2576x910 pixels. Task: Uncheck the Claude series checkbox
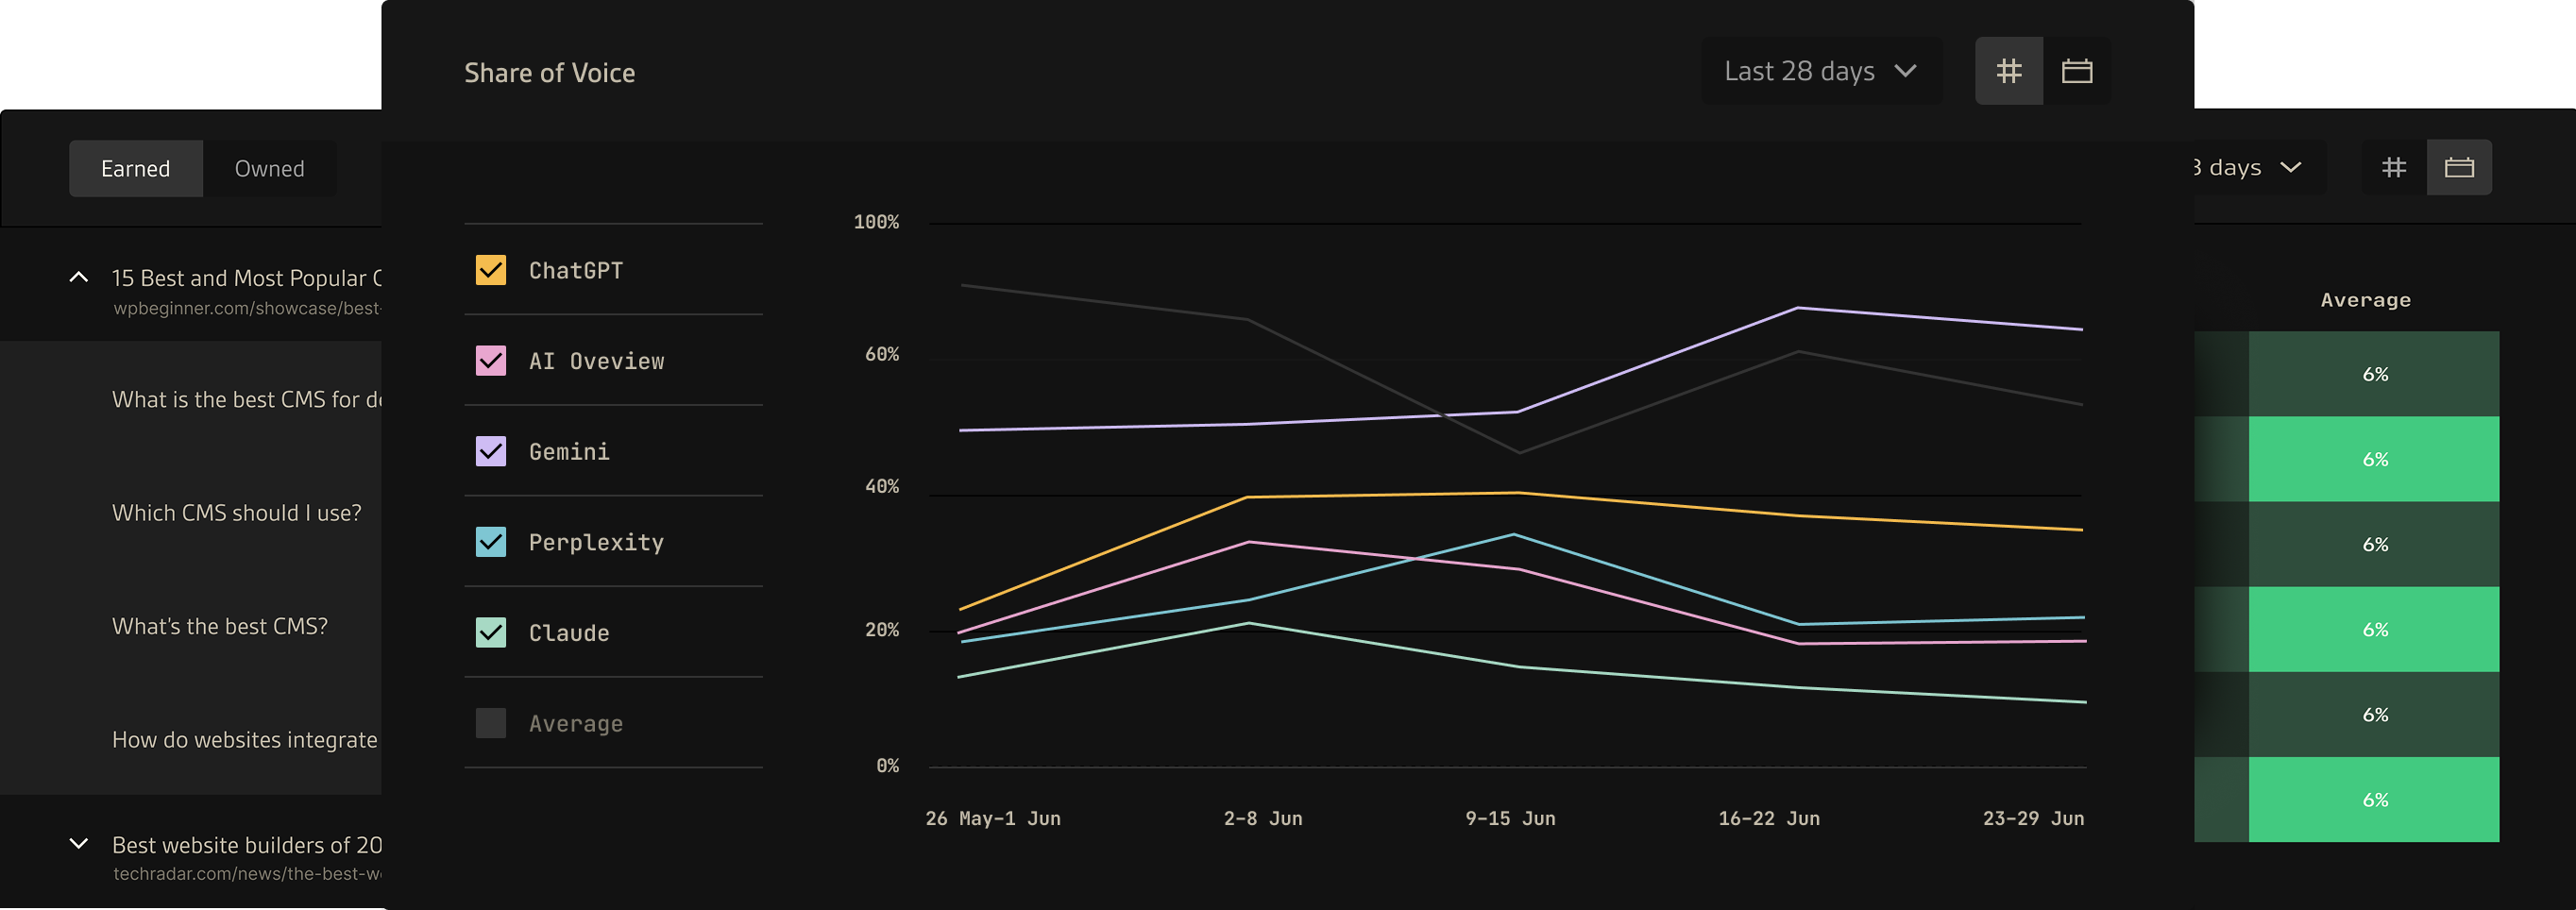490,632
